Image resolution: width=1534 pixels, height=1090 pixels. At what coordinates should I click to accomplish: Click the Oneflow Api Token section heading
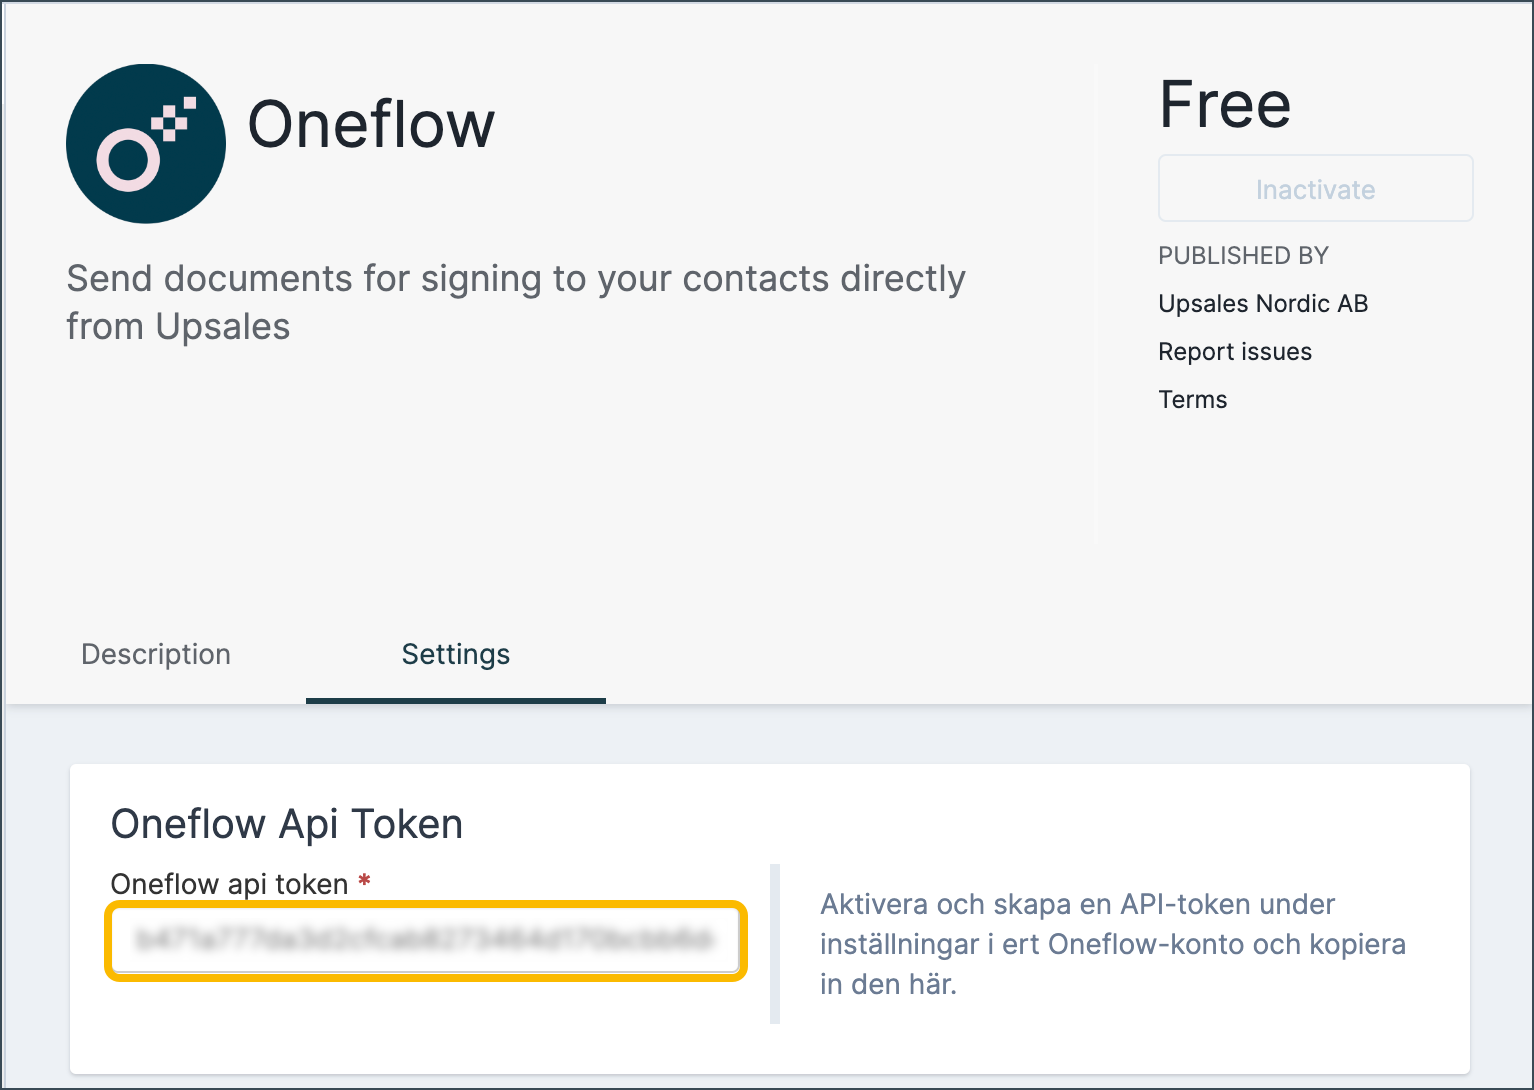[x=286, y=823]
